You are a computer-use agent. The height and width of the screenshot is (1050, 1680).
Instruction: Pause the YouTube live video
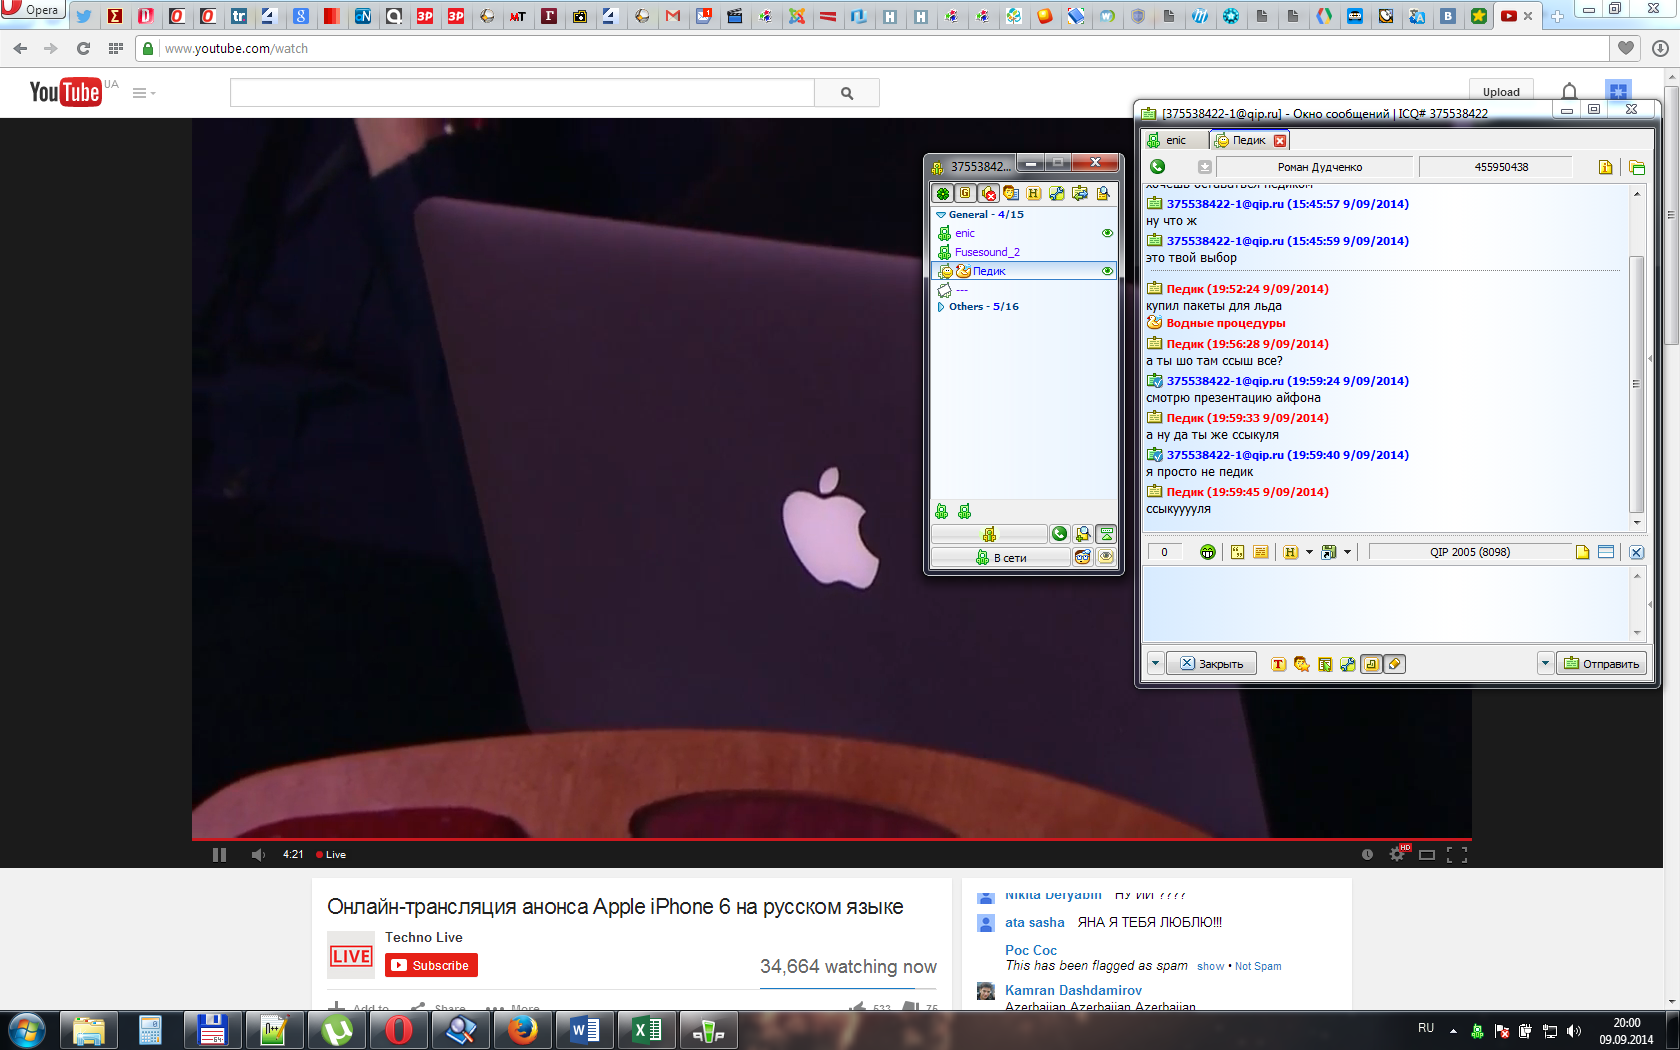[219, 854]
